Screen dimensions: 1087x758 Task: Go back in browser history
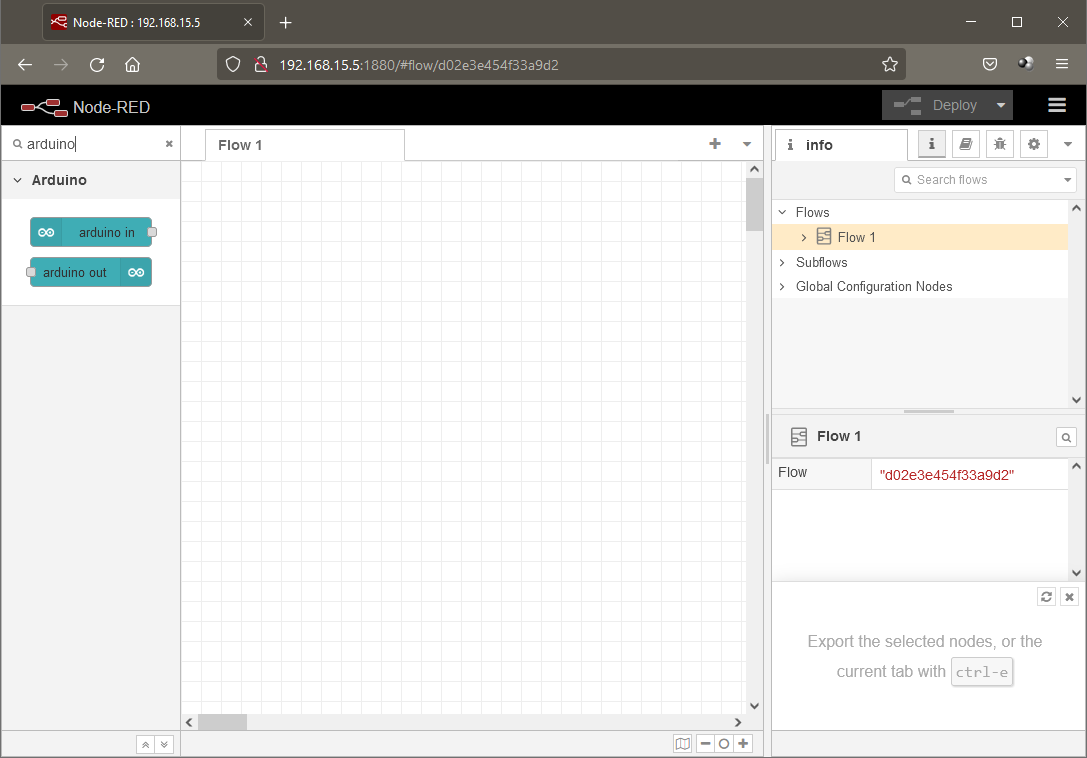(25, 64)
